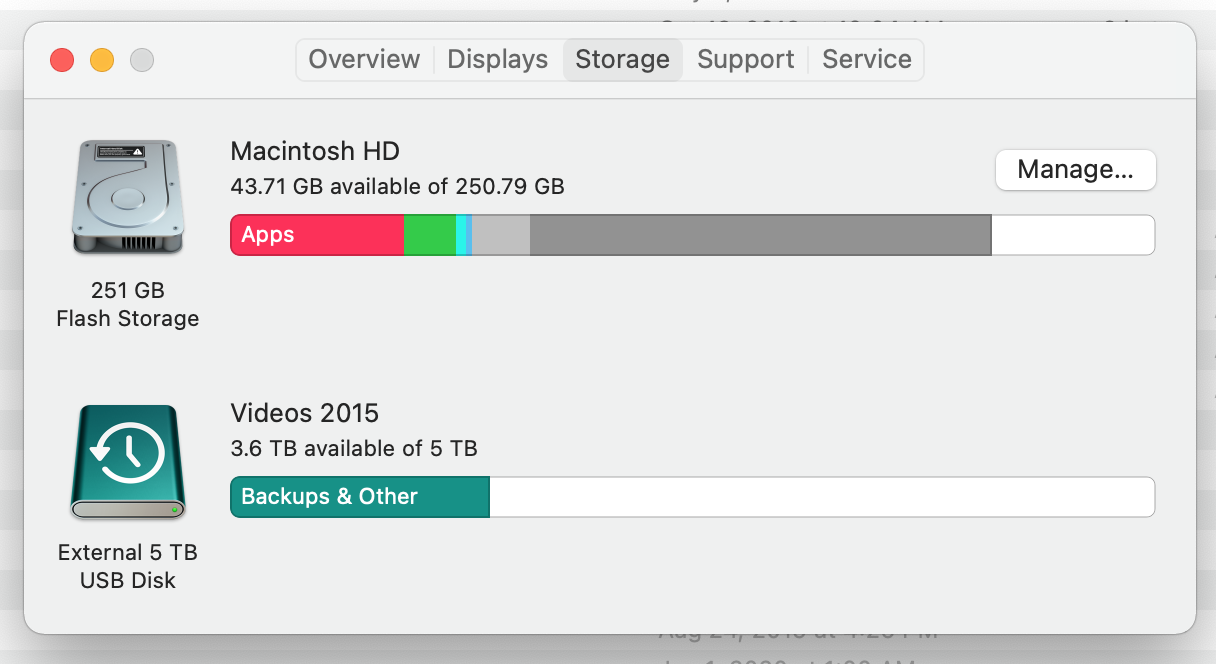The image size is (1216, 664).
Task: Click the green segment in storage bar
Action: [x=429, y=235]
